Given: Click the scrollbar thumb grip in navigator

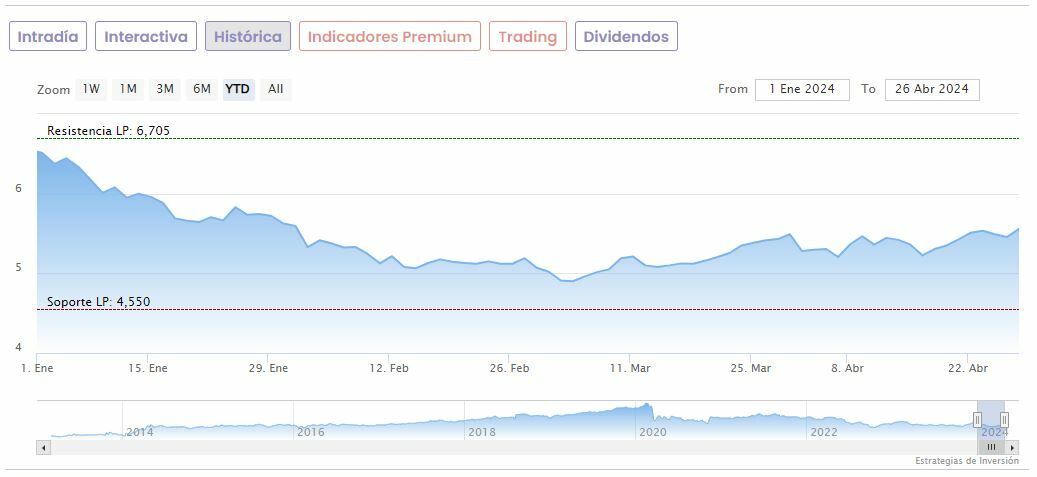Looking at the screenshot, I should [992, 447].
